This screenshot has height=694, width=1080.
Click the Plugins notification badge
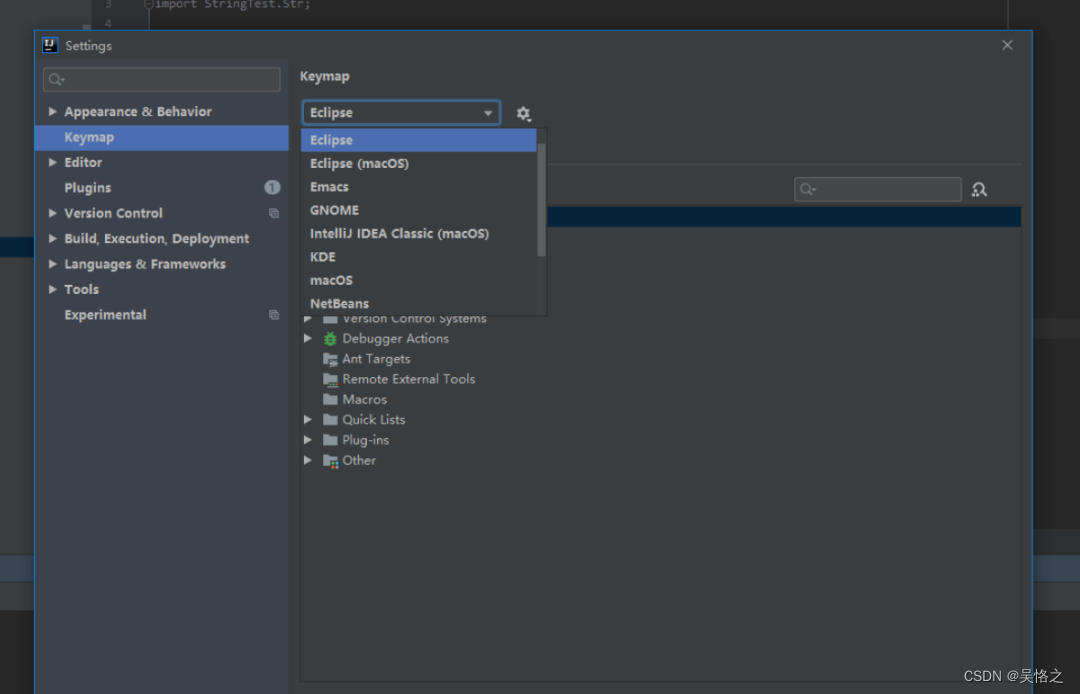(272, 187)
